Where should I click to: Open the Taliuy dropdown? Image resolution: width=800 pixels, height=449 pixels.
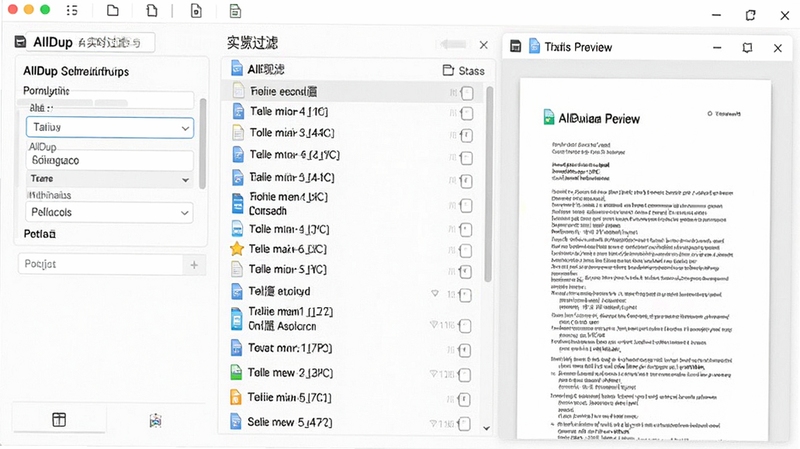(x=110, y=128)
